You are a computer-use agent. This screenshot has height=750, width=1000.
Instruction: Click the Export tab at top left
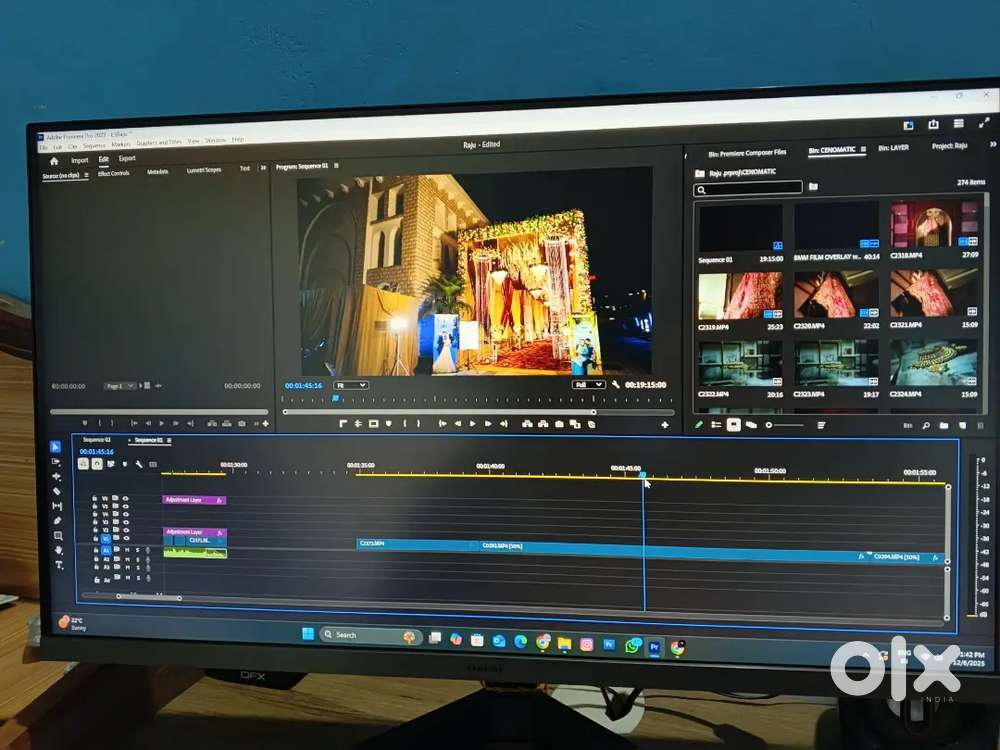126,159
